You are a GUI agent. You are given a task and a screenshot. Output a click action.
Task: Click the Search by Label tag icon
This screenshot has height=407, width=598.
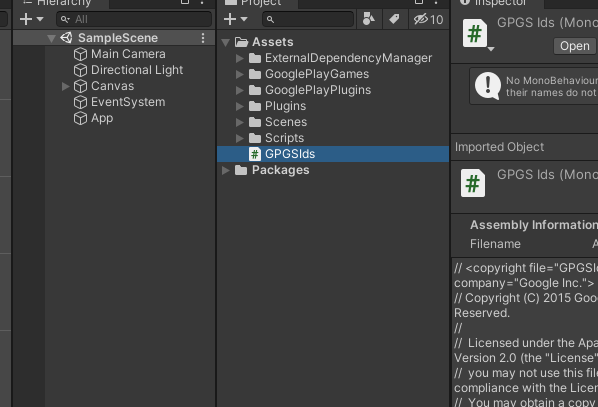pos(394,19)
